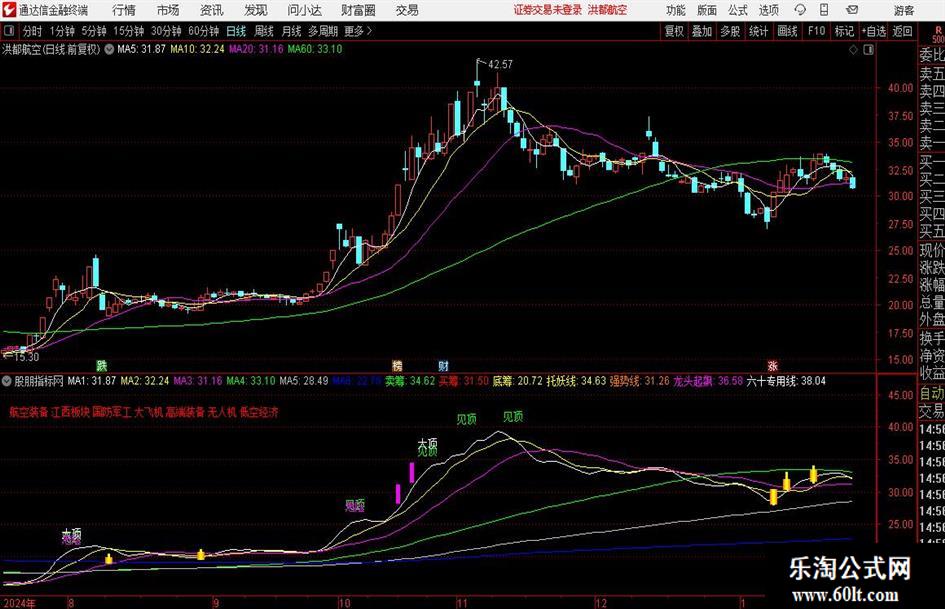Open the 功能 menu
The image size is (945, 609).
(x=676, y=10)
